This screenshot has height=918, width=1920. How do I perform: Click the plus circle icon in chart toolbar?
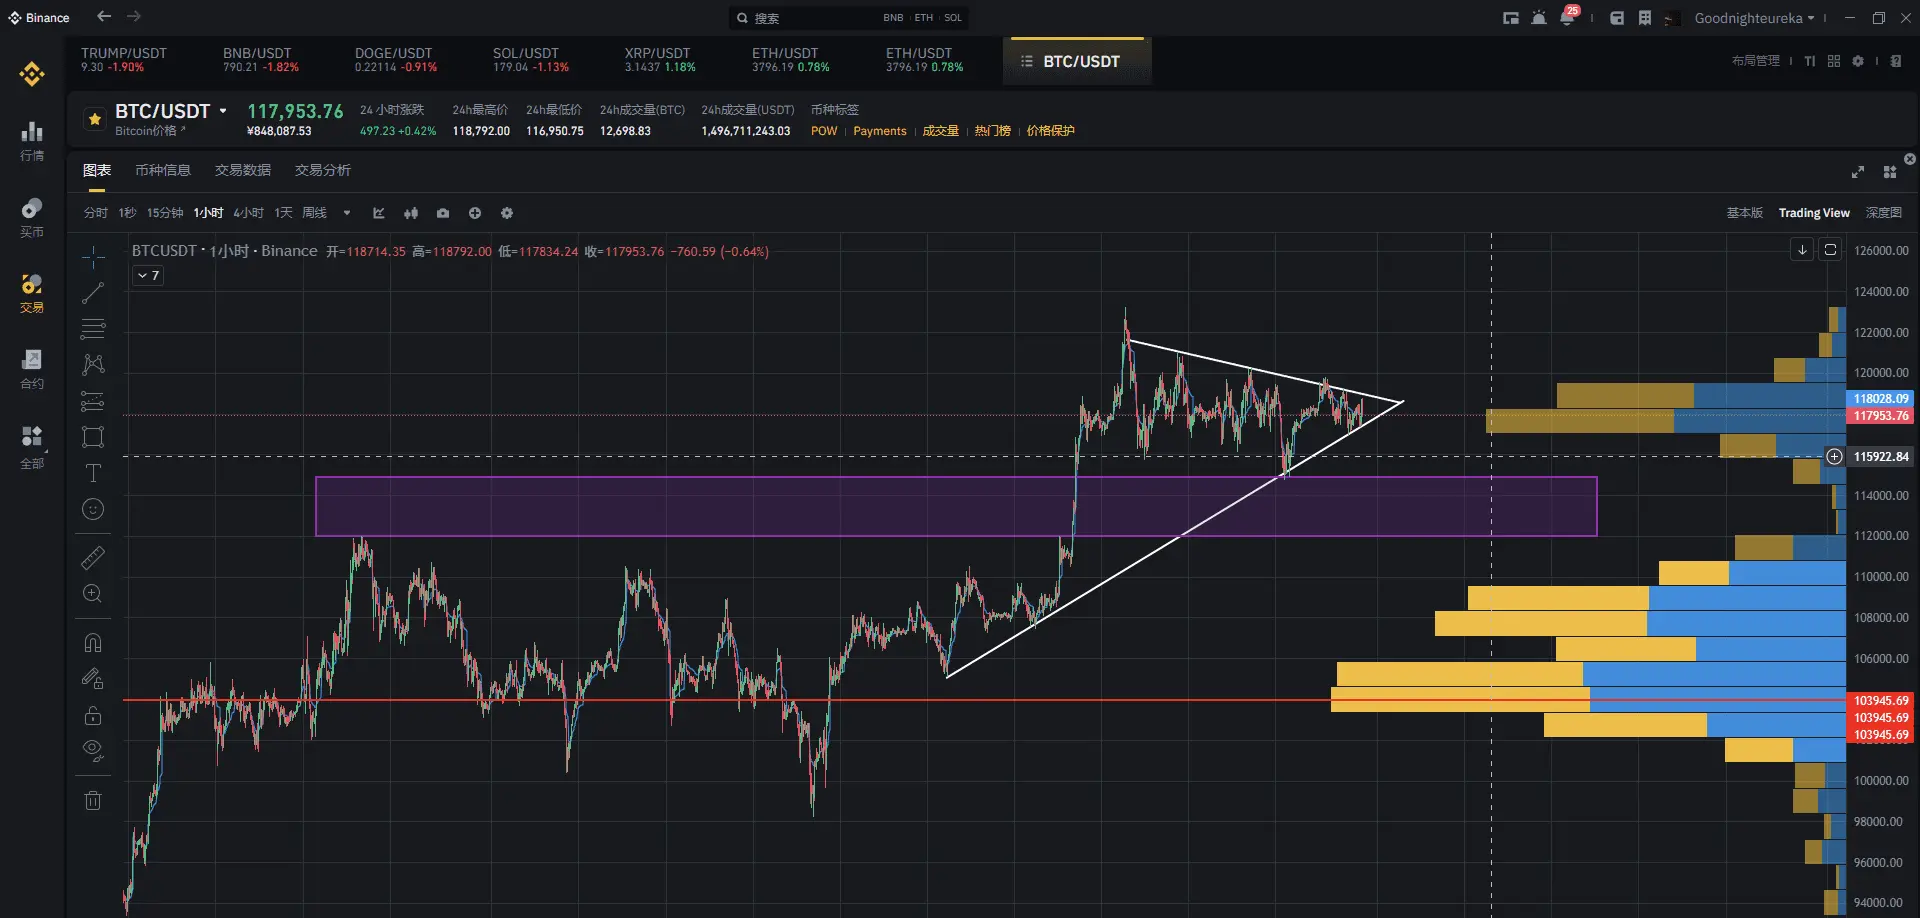(475, 213)
